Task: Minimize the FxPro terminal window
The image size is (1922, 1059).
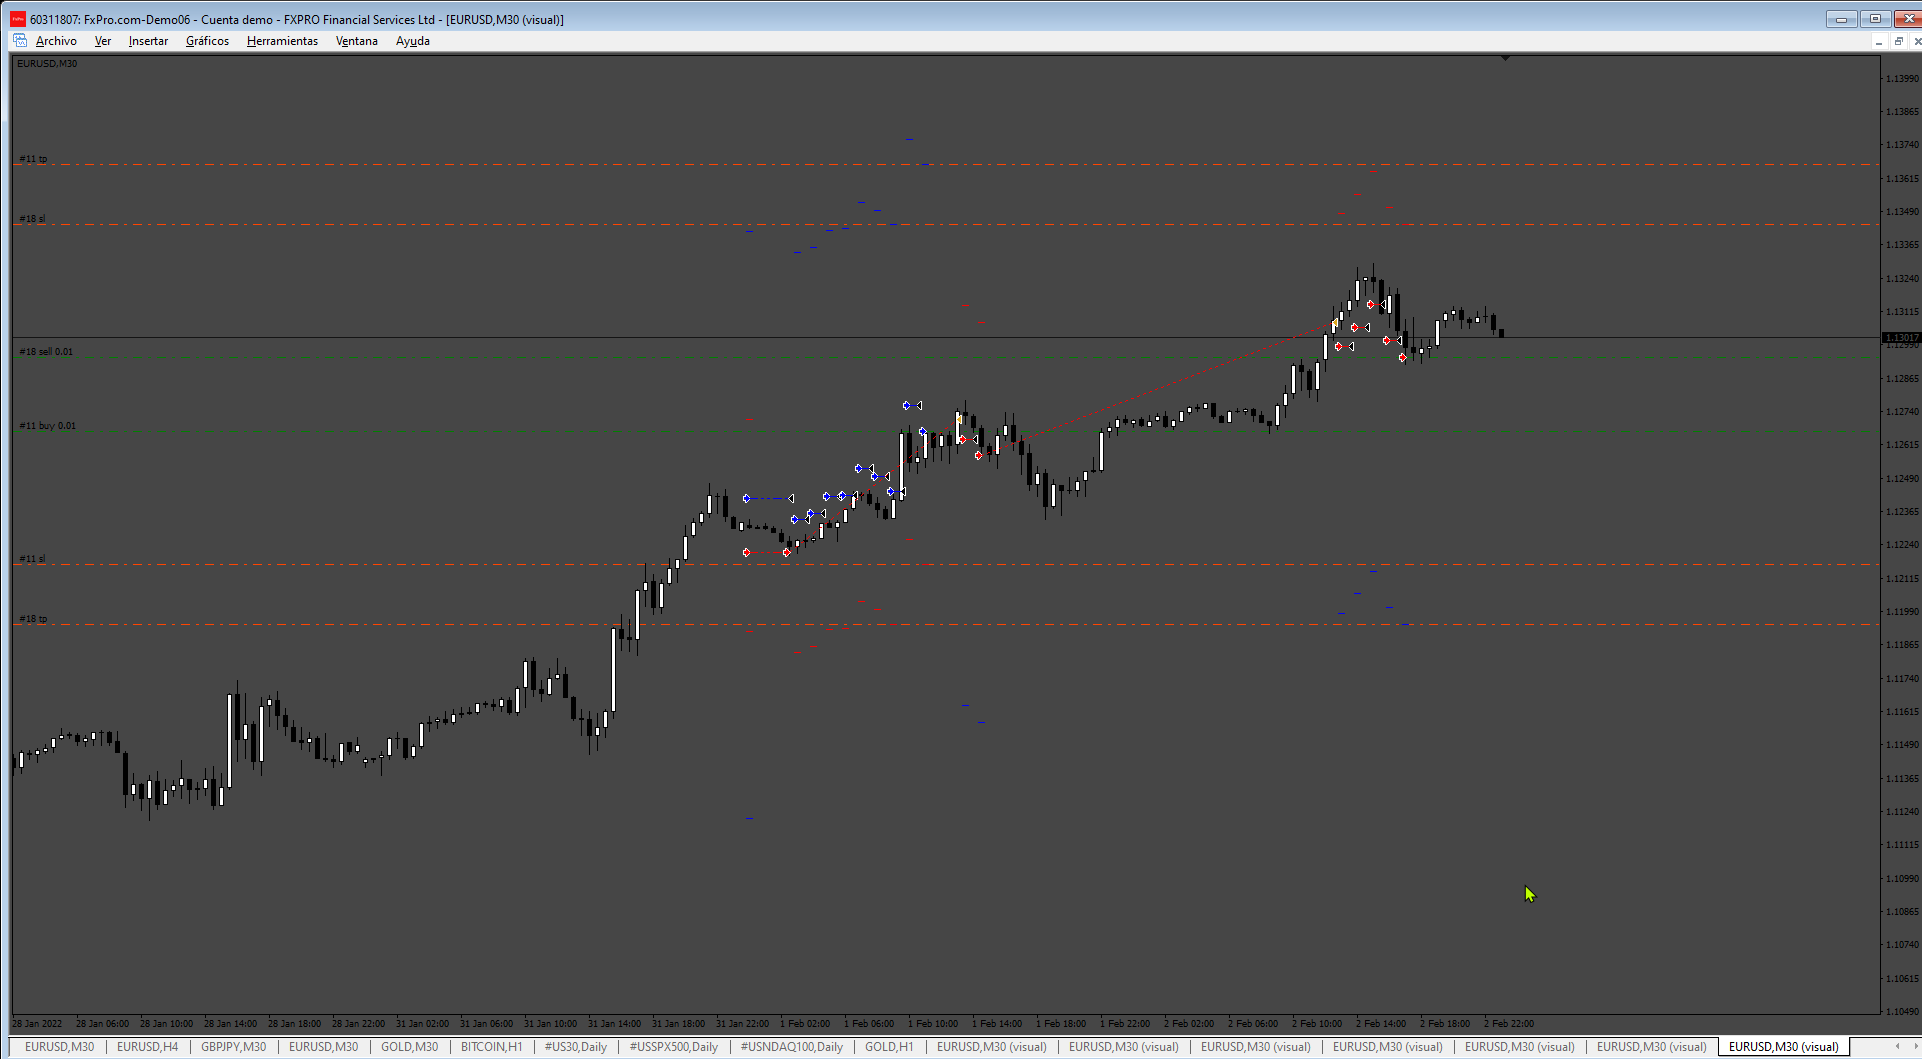Action: pos(1841,19)
